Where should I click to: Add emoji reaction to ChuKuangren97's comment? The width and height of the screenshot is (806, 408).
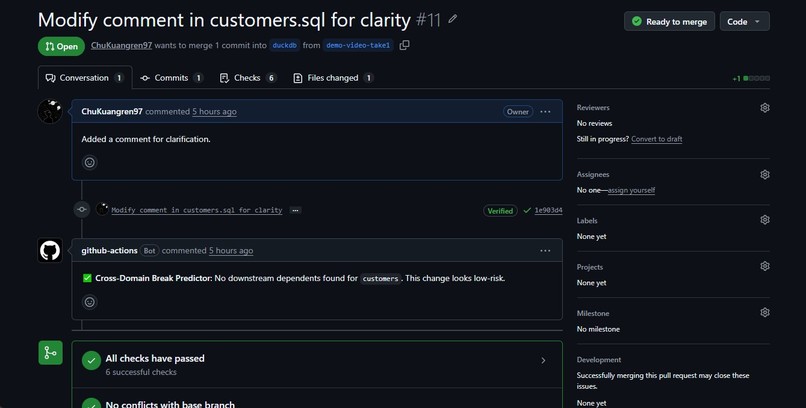89,162
